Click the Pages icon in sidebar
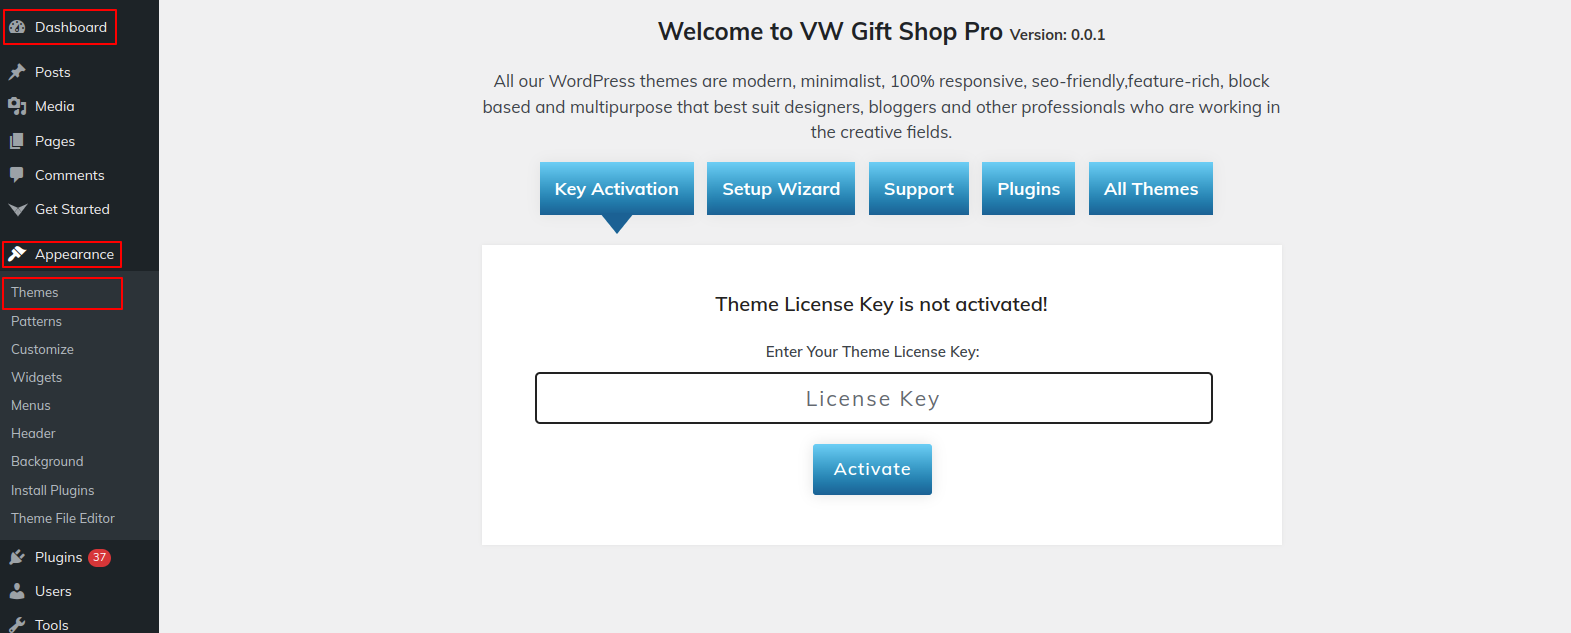The height and width of the screenshot is (633, 1571). (x=17, y=141)
